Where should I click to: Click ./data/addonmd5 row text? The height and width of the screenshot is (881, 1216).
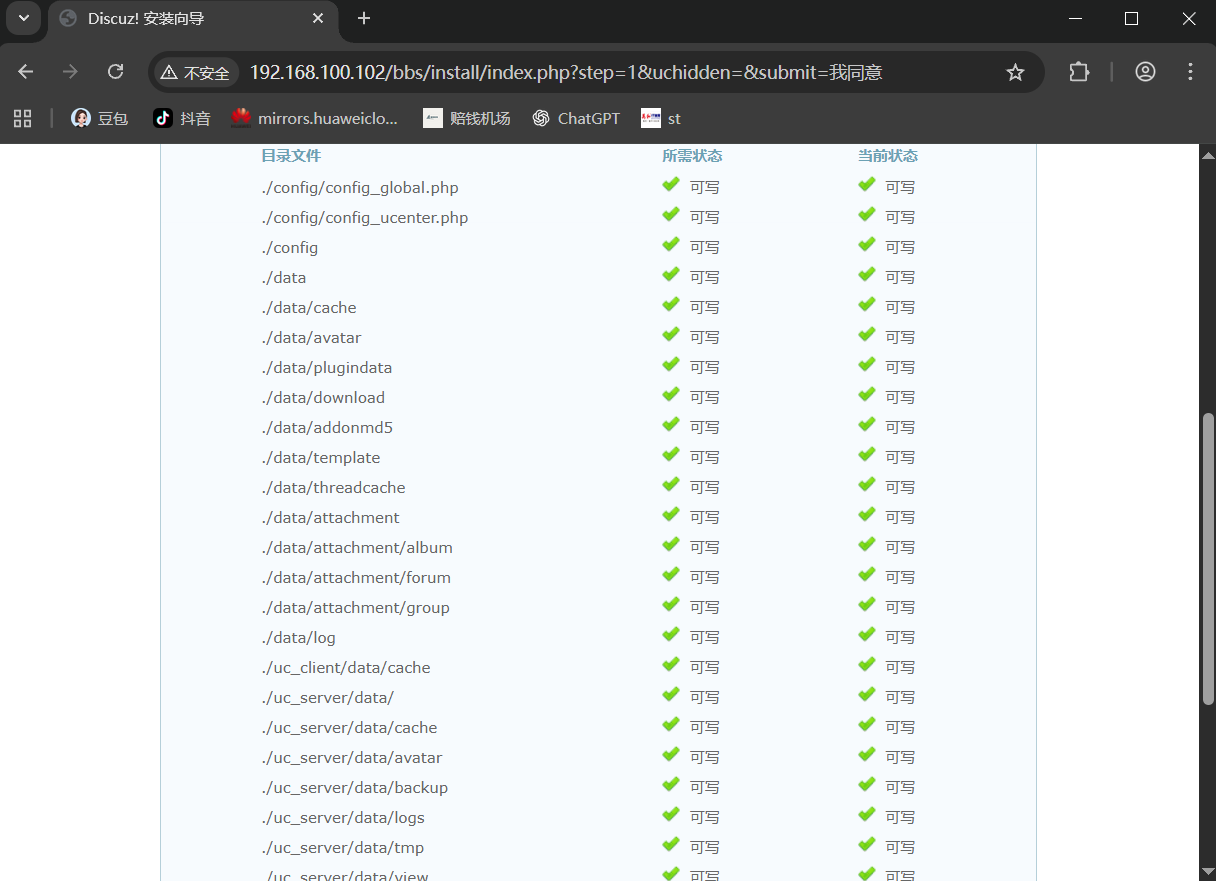tap(327, 427)
